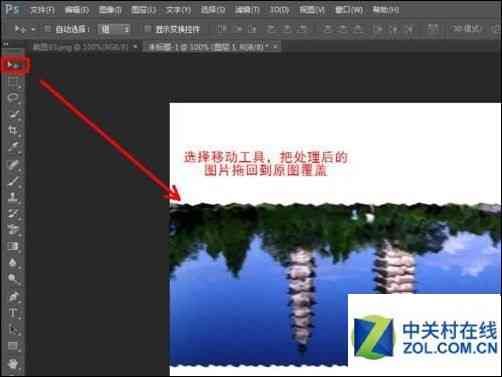
Task: Select the Rectangular Marquee tool
Action: point(13,81)
